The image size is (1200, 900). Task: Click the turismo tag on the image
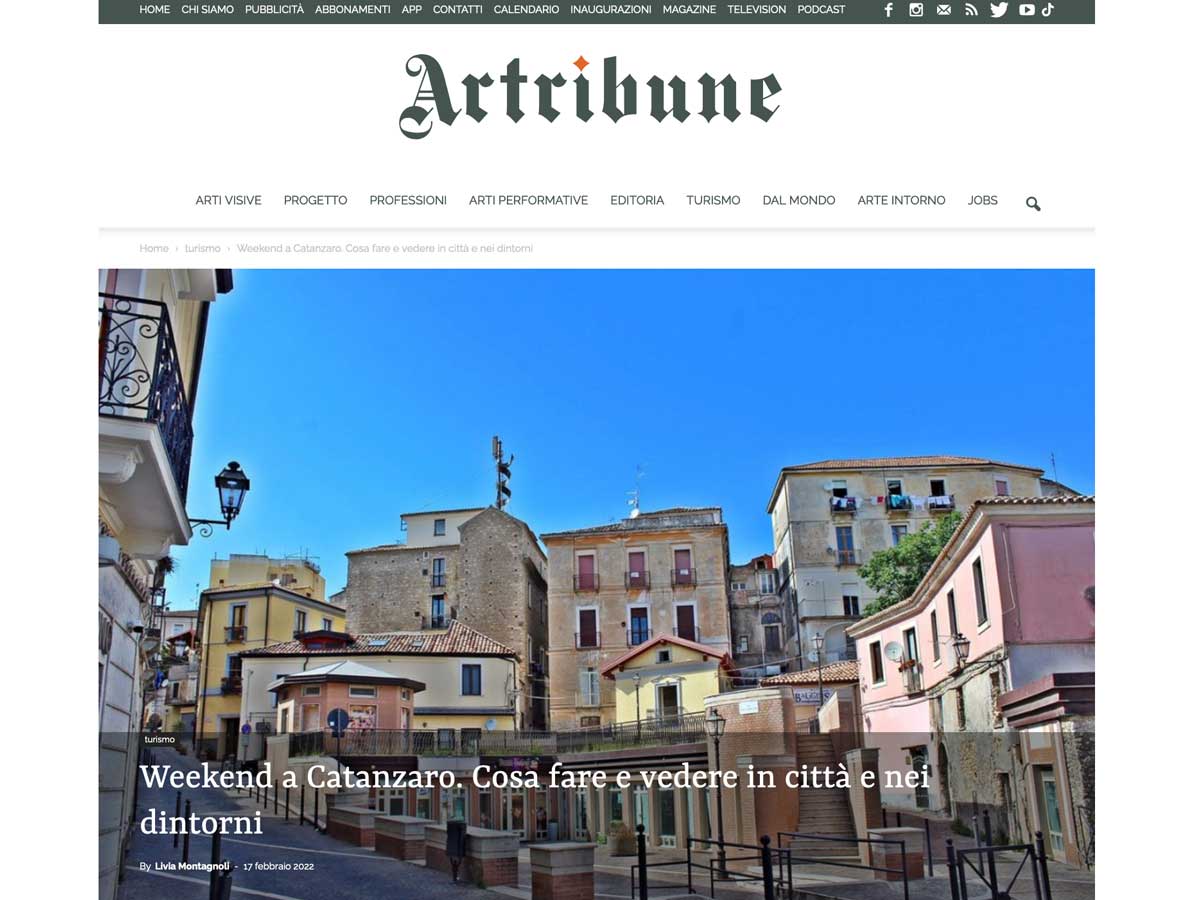coord(159,740)
